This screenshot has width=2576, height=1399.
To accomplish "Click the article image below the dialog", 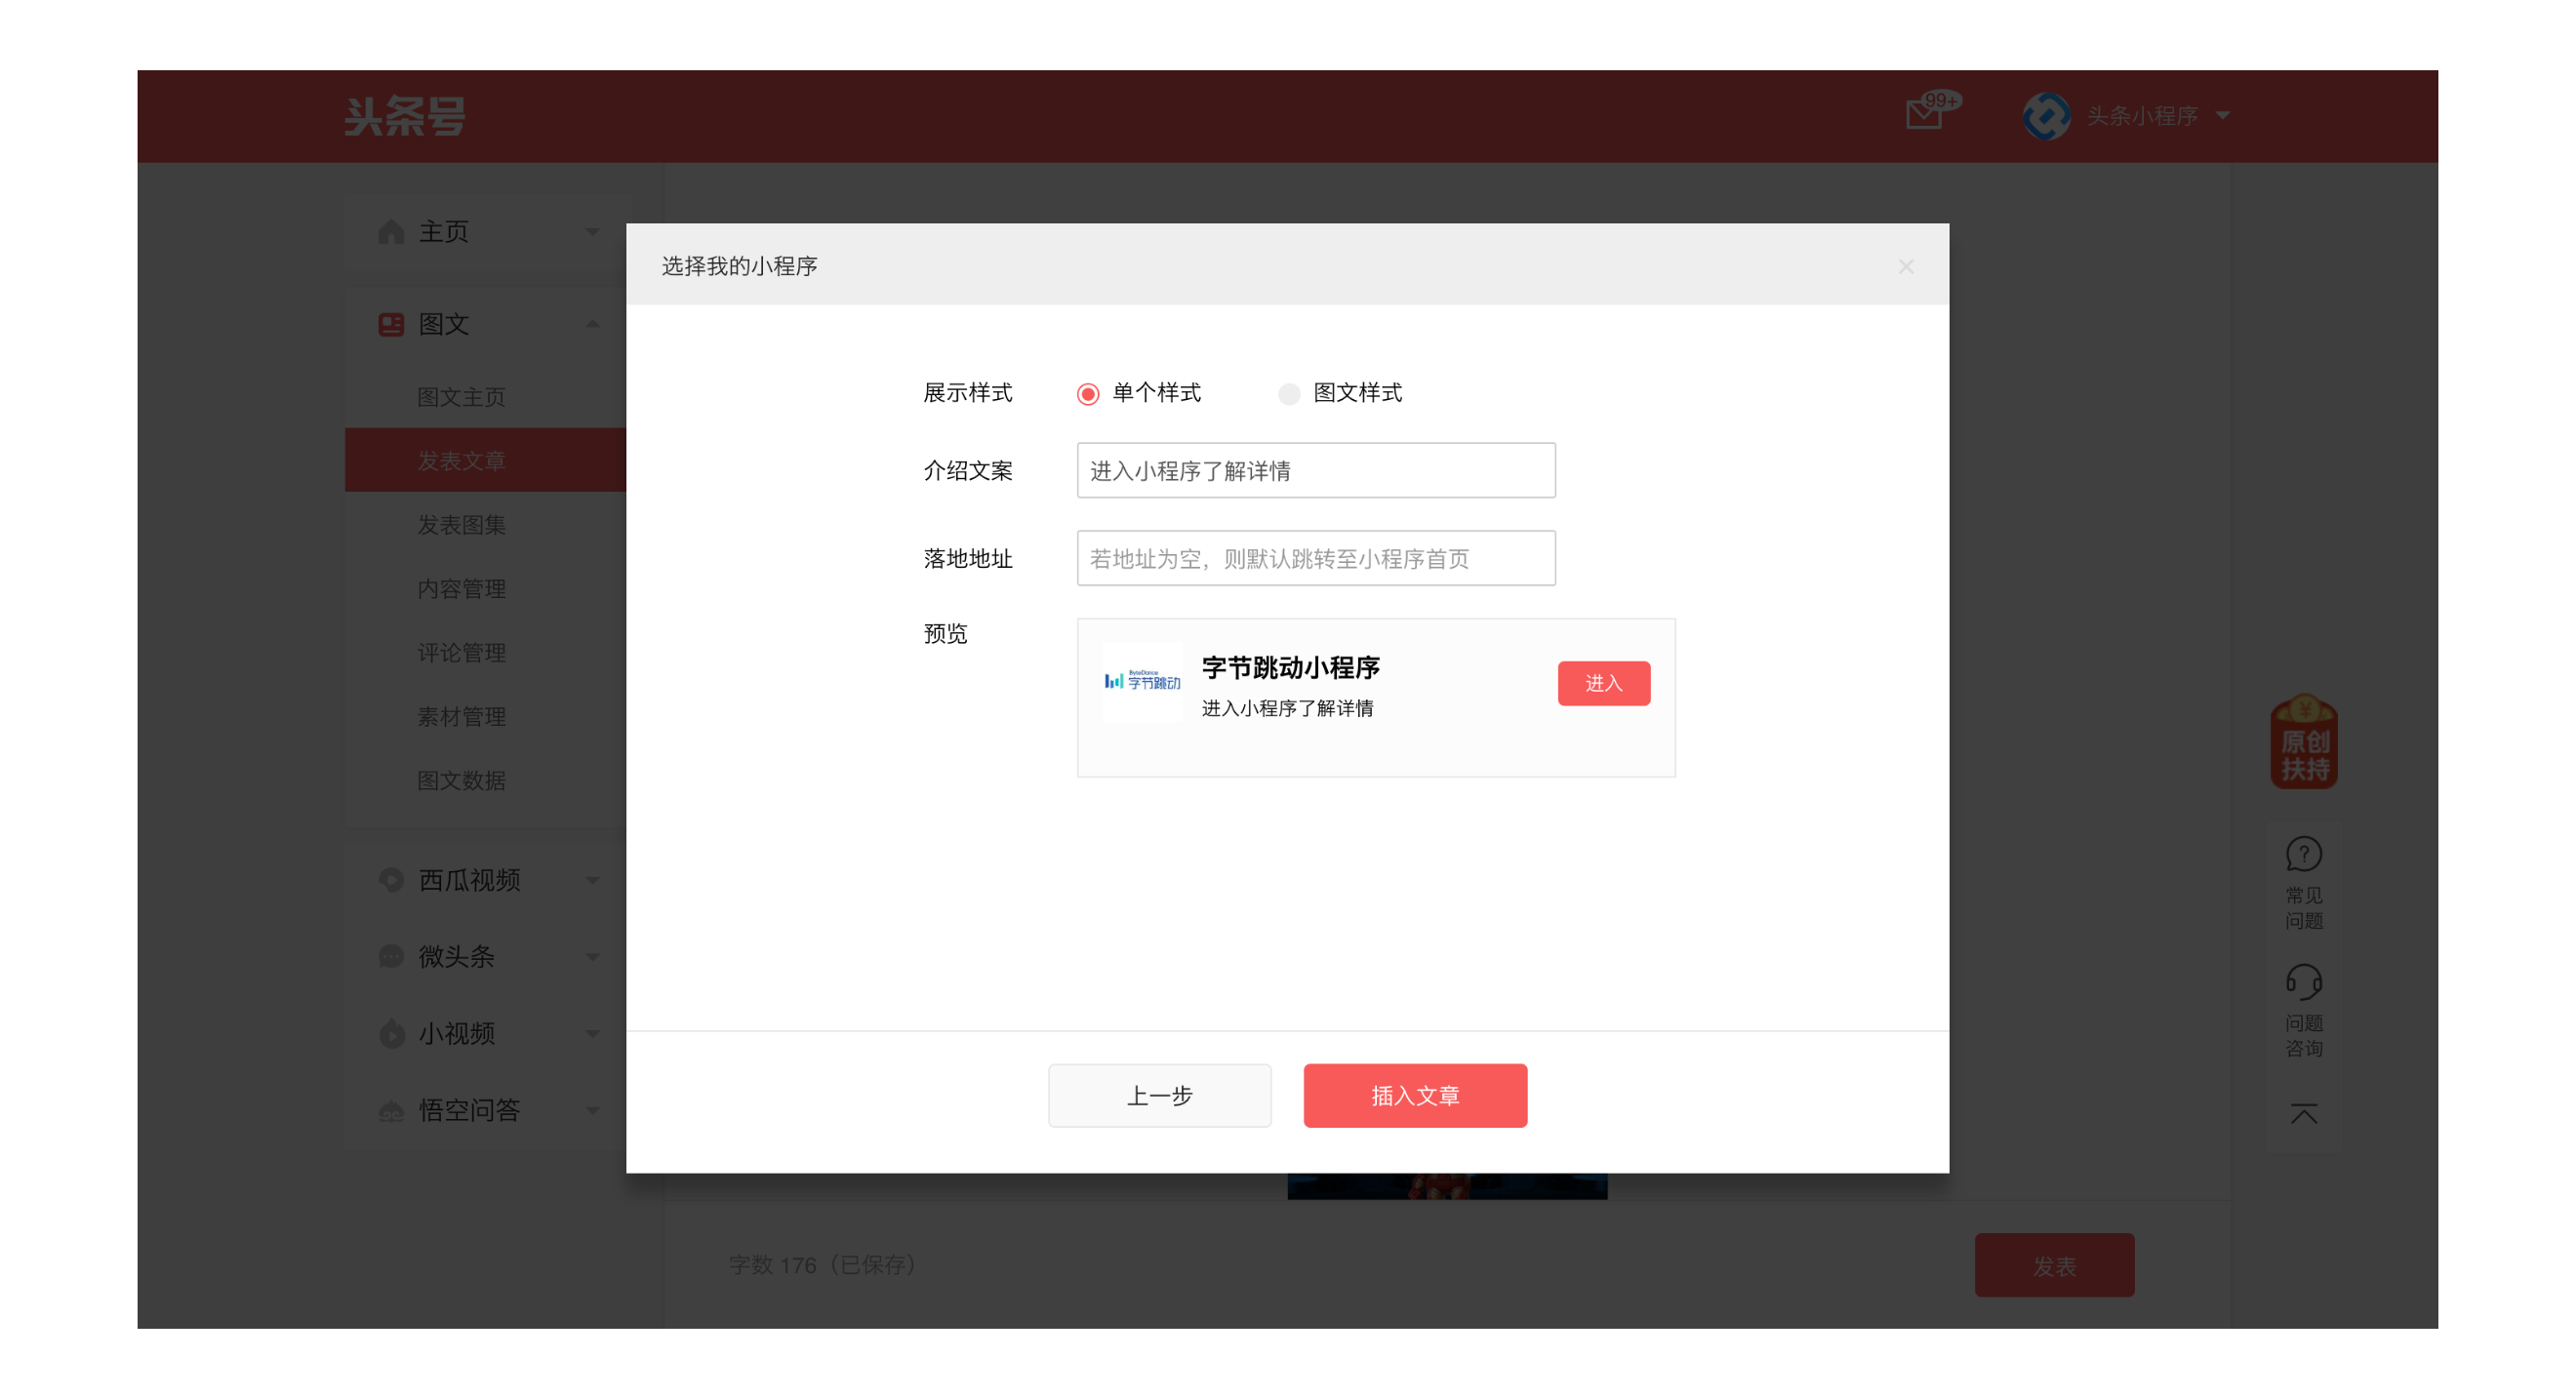I will coord(1447,1187).
